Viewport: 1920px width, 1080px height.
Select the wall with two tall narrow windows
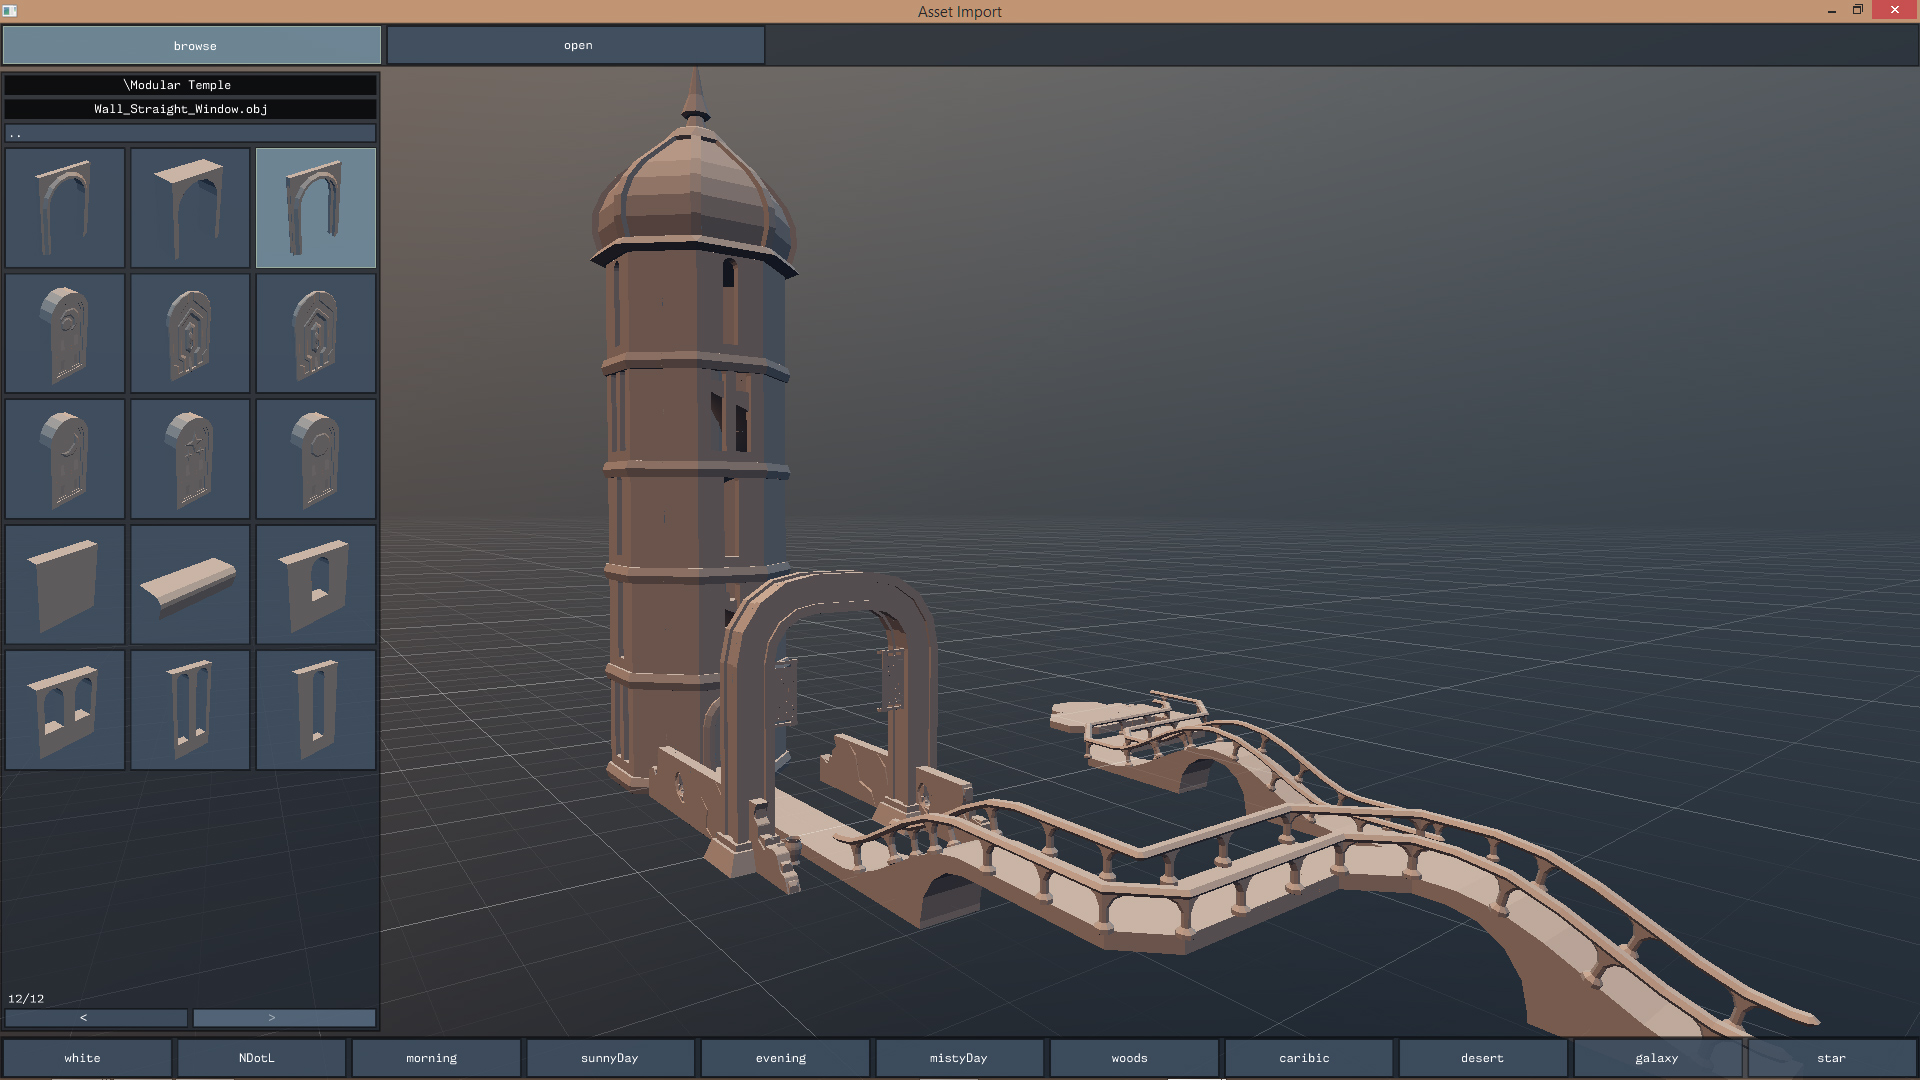coord(190,710)
